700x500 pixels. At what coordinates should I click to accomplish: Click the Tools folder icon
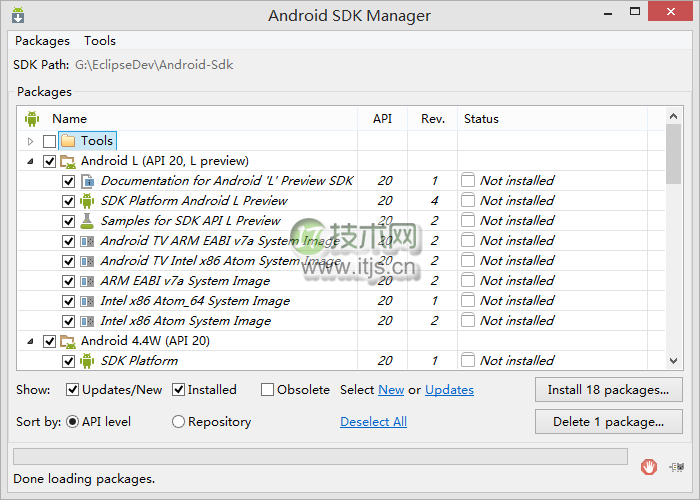68,141
